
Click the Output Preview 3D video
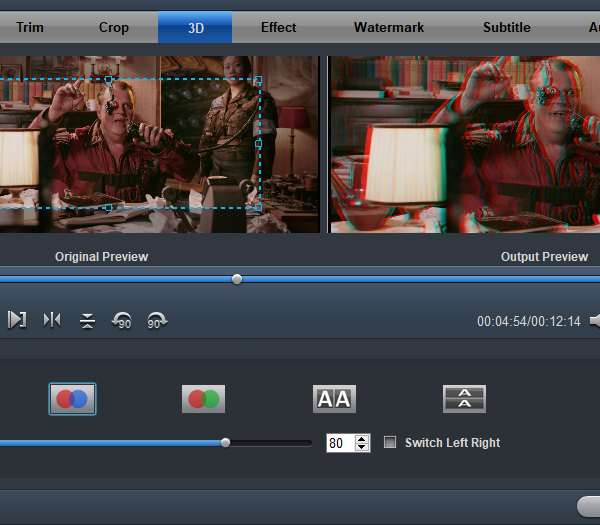click(465, 144)
